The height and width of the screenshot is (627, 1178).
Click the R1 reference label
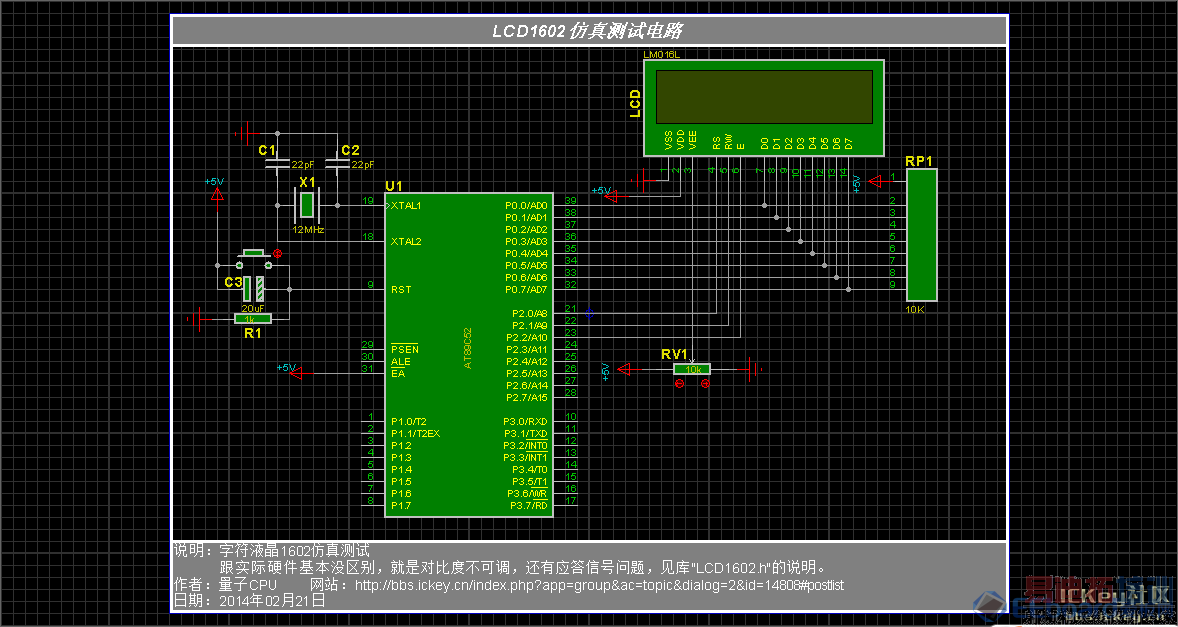coord(252,333)
